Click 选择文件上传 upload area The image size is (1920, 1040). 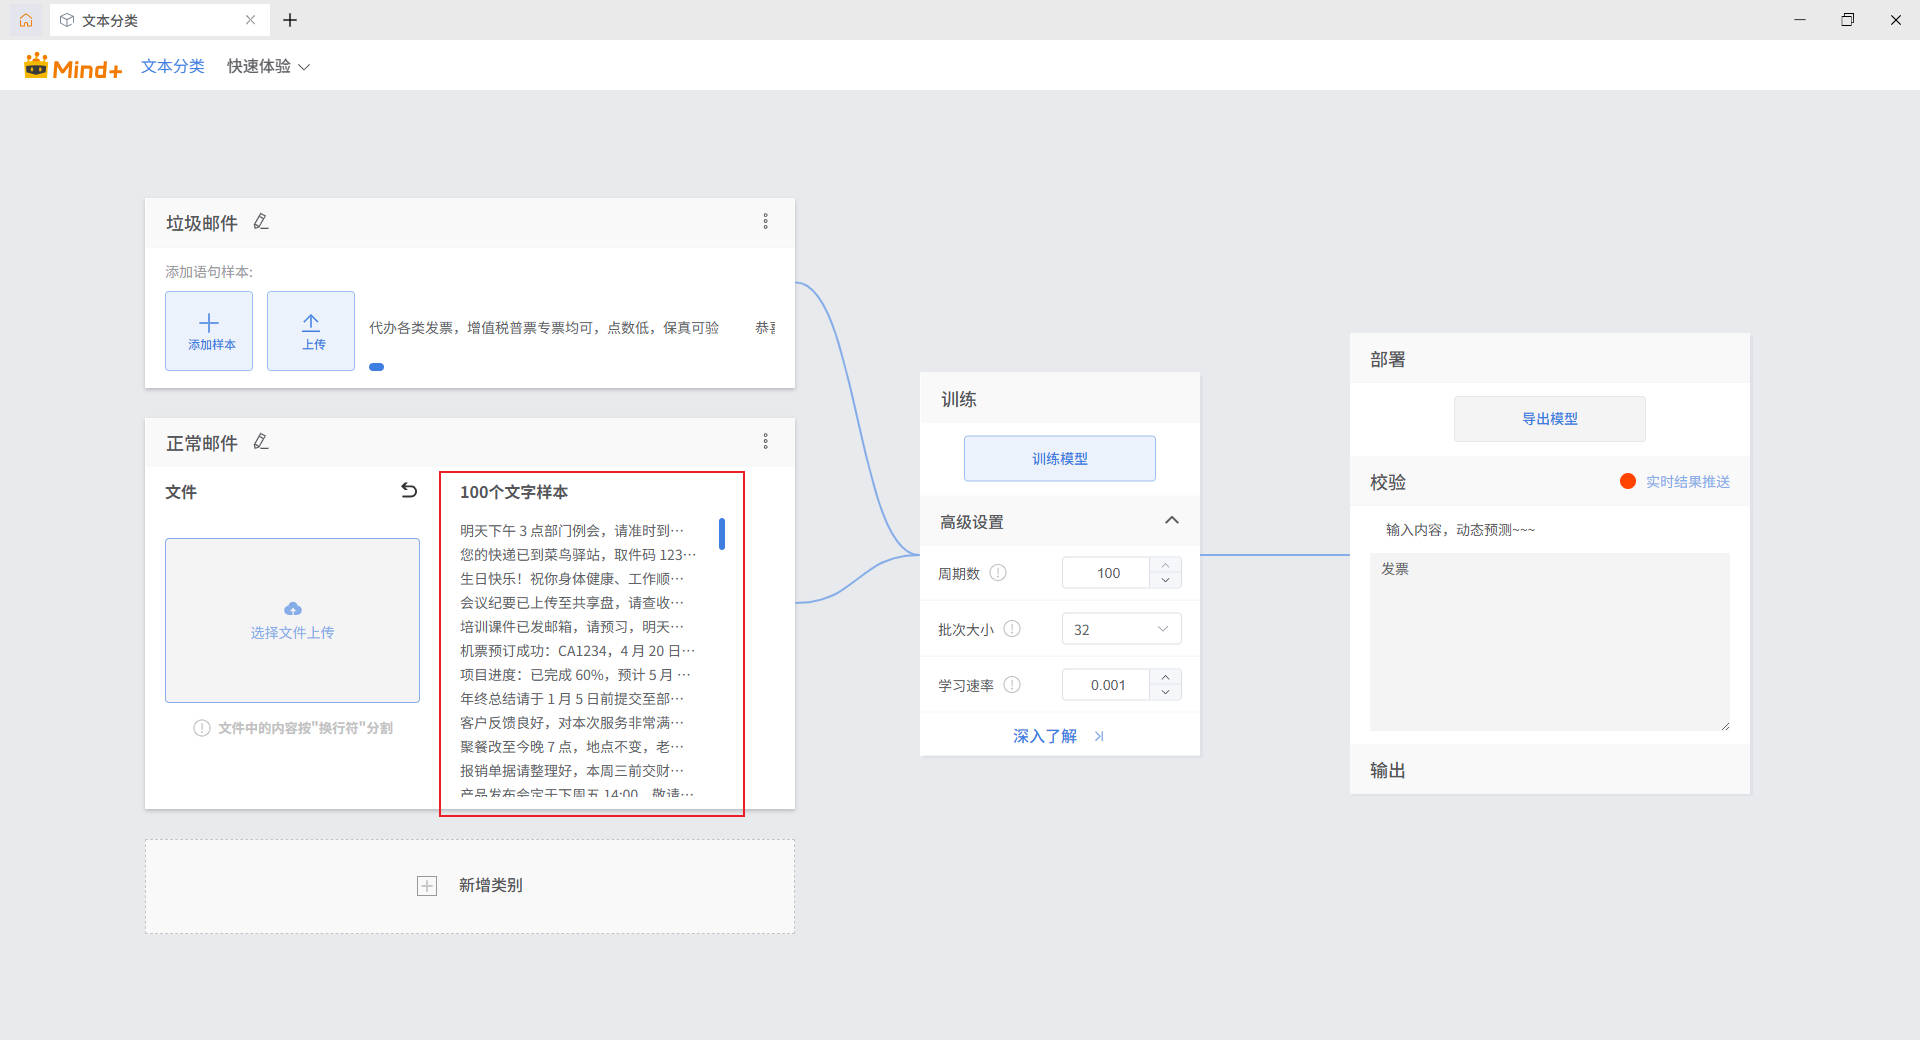[x=292, y=620]
